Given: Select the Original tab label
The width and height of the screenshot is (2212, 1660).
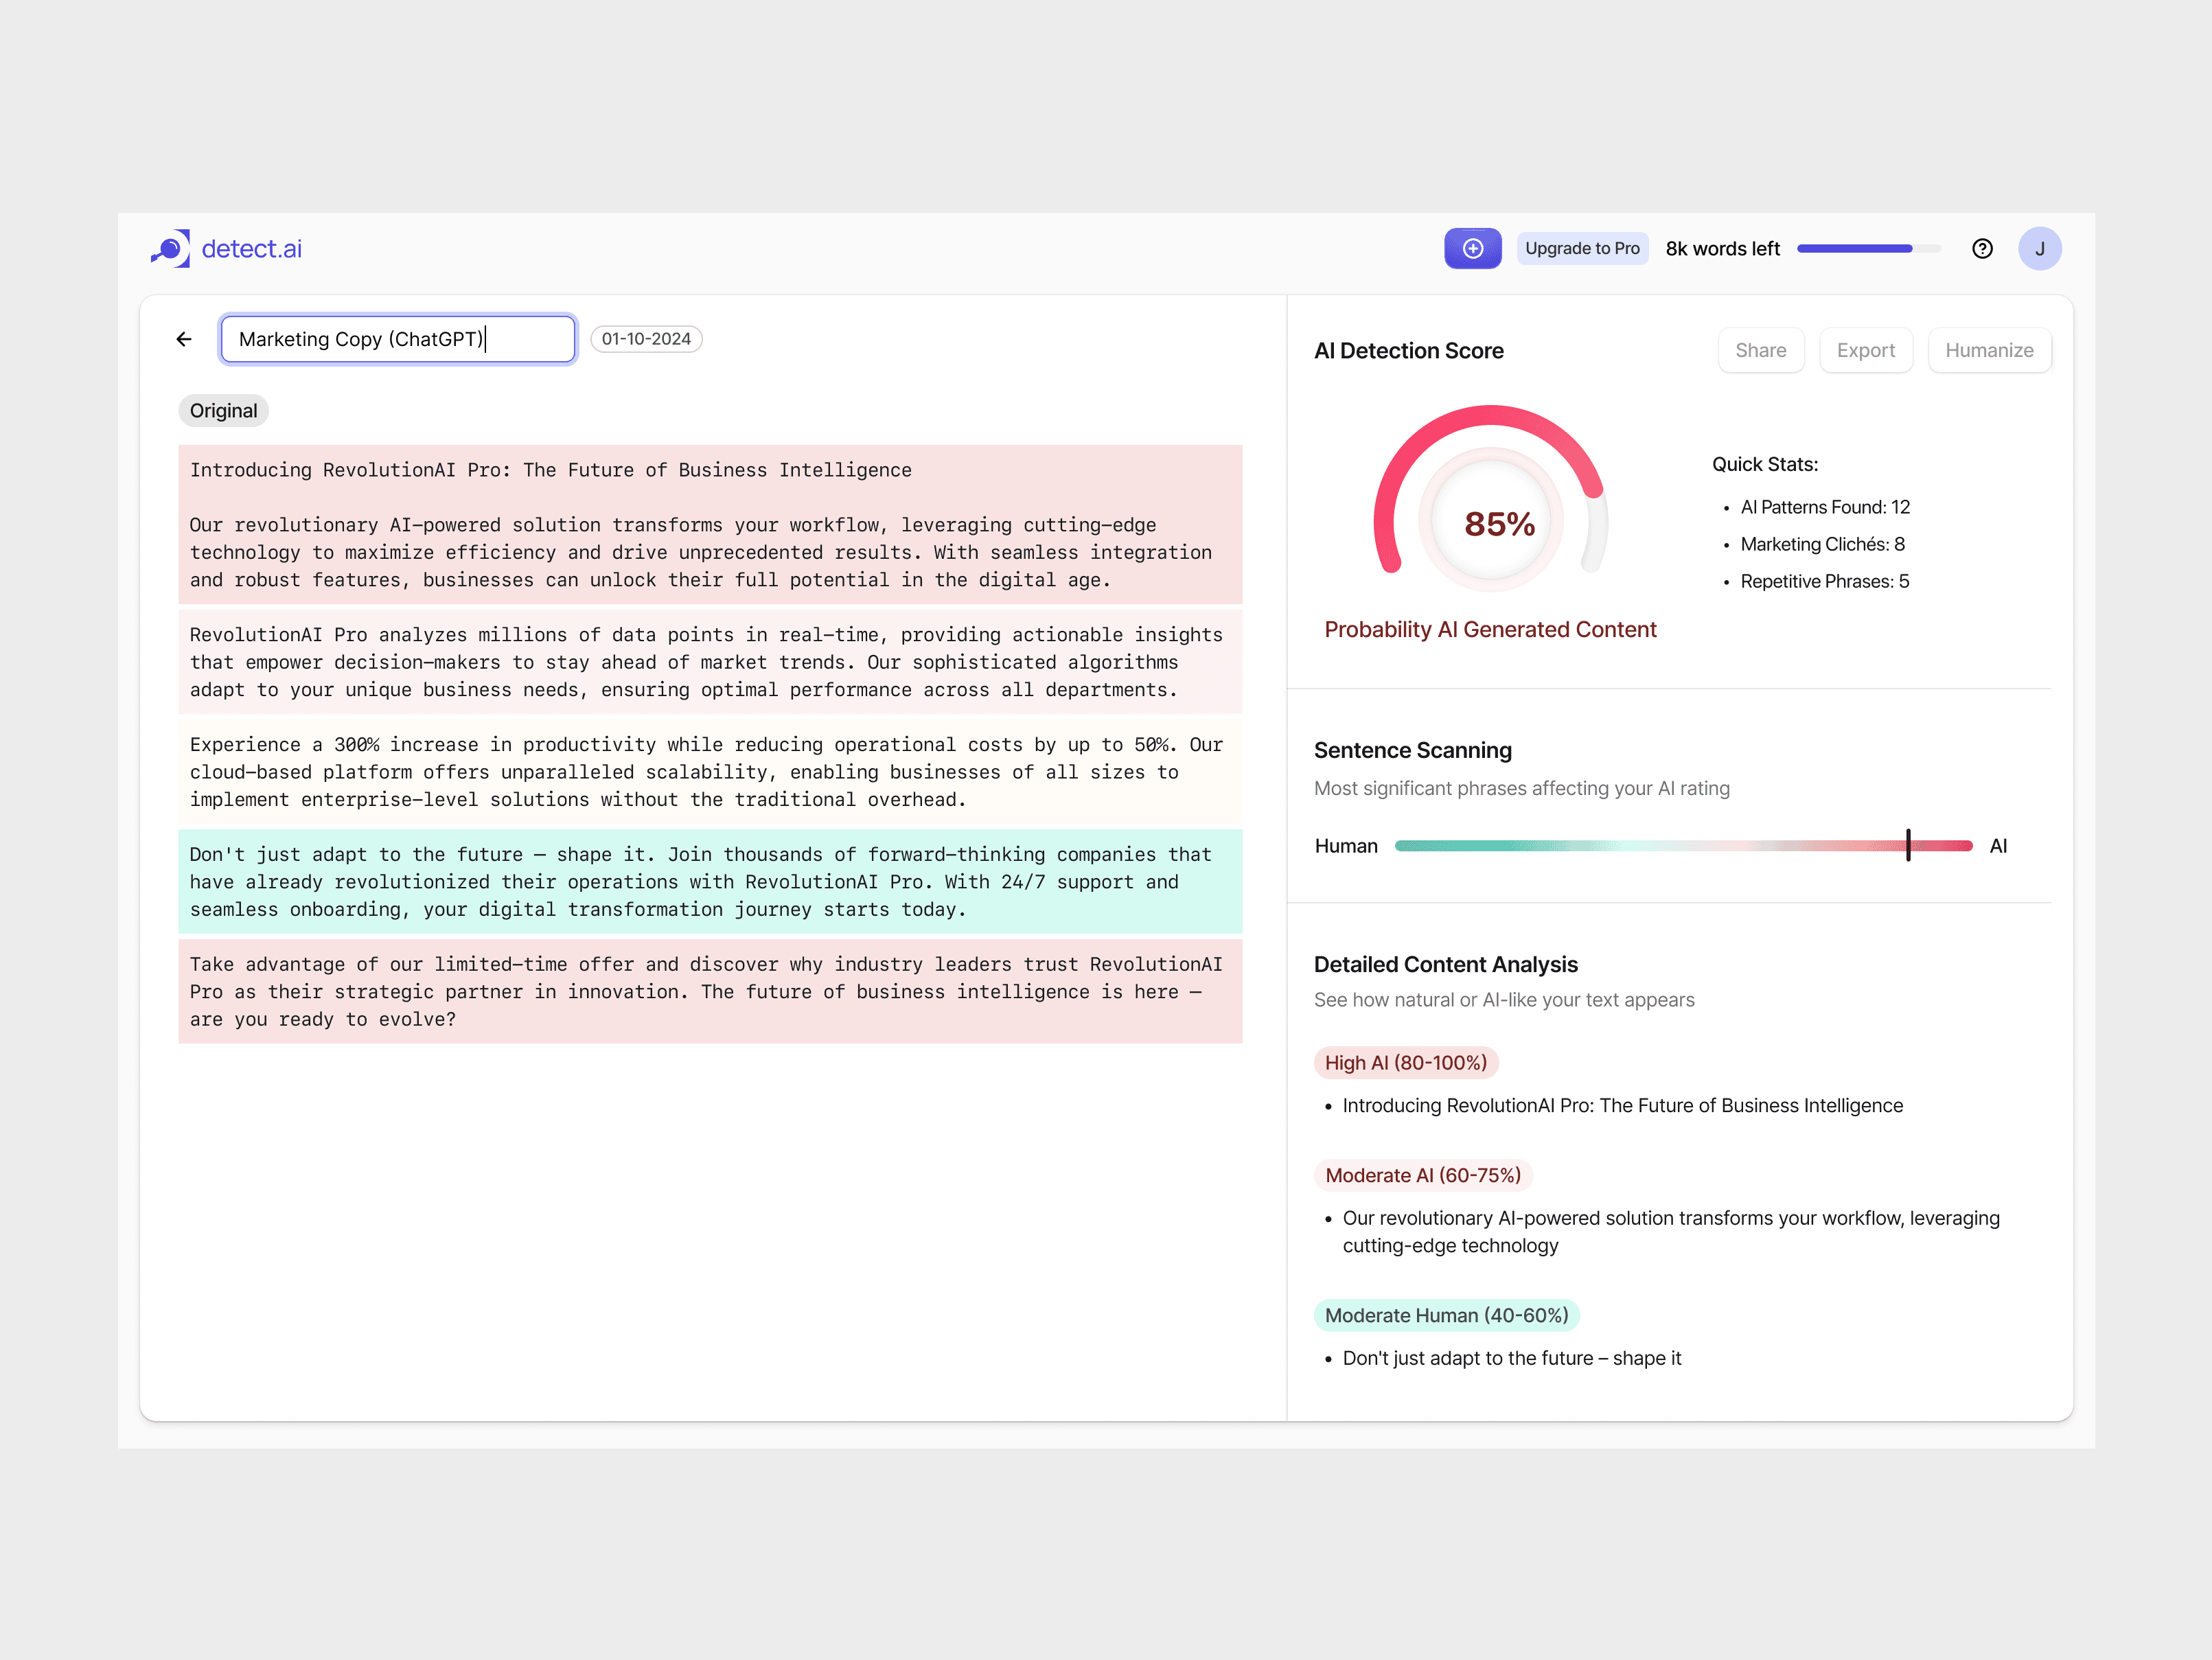Looking at the screenshot, I should point(223,411).
